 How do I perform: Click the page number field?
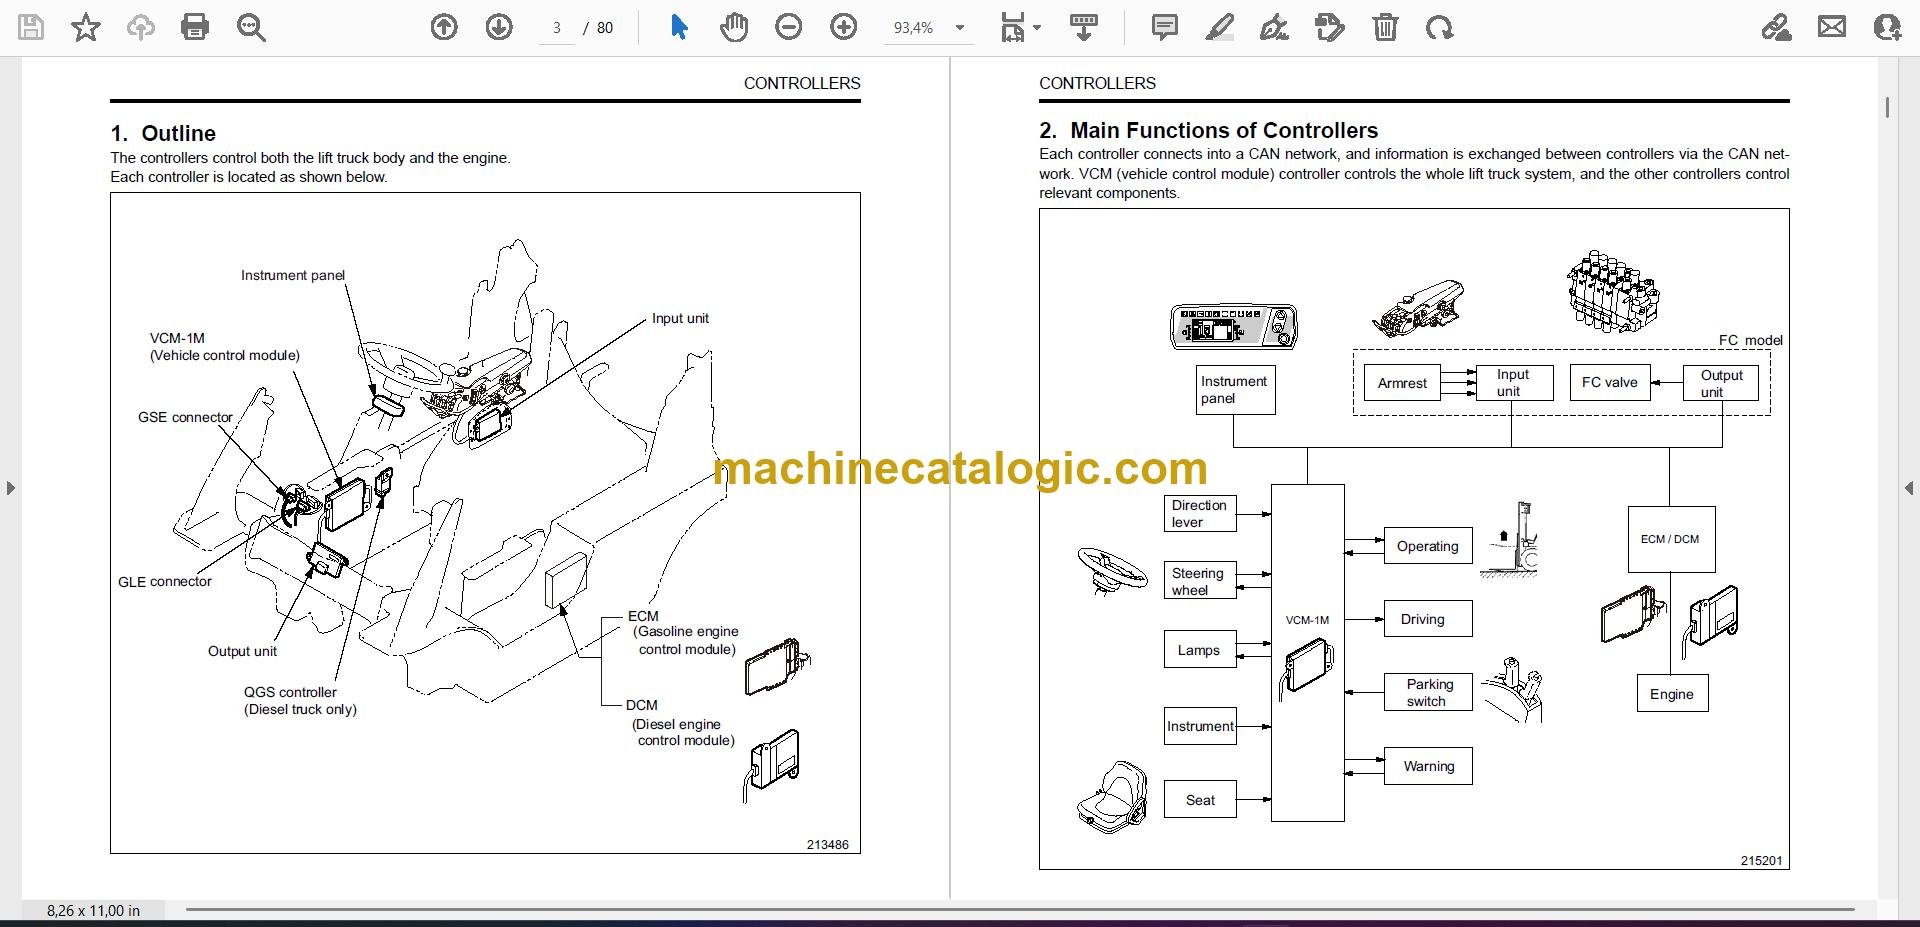pyautogui.click(x=557, y=28)
